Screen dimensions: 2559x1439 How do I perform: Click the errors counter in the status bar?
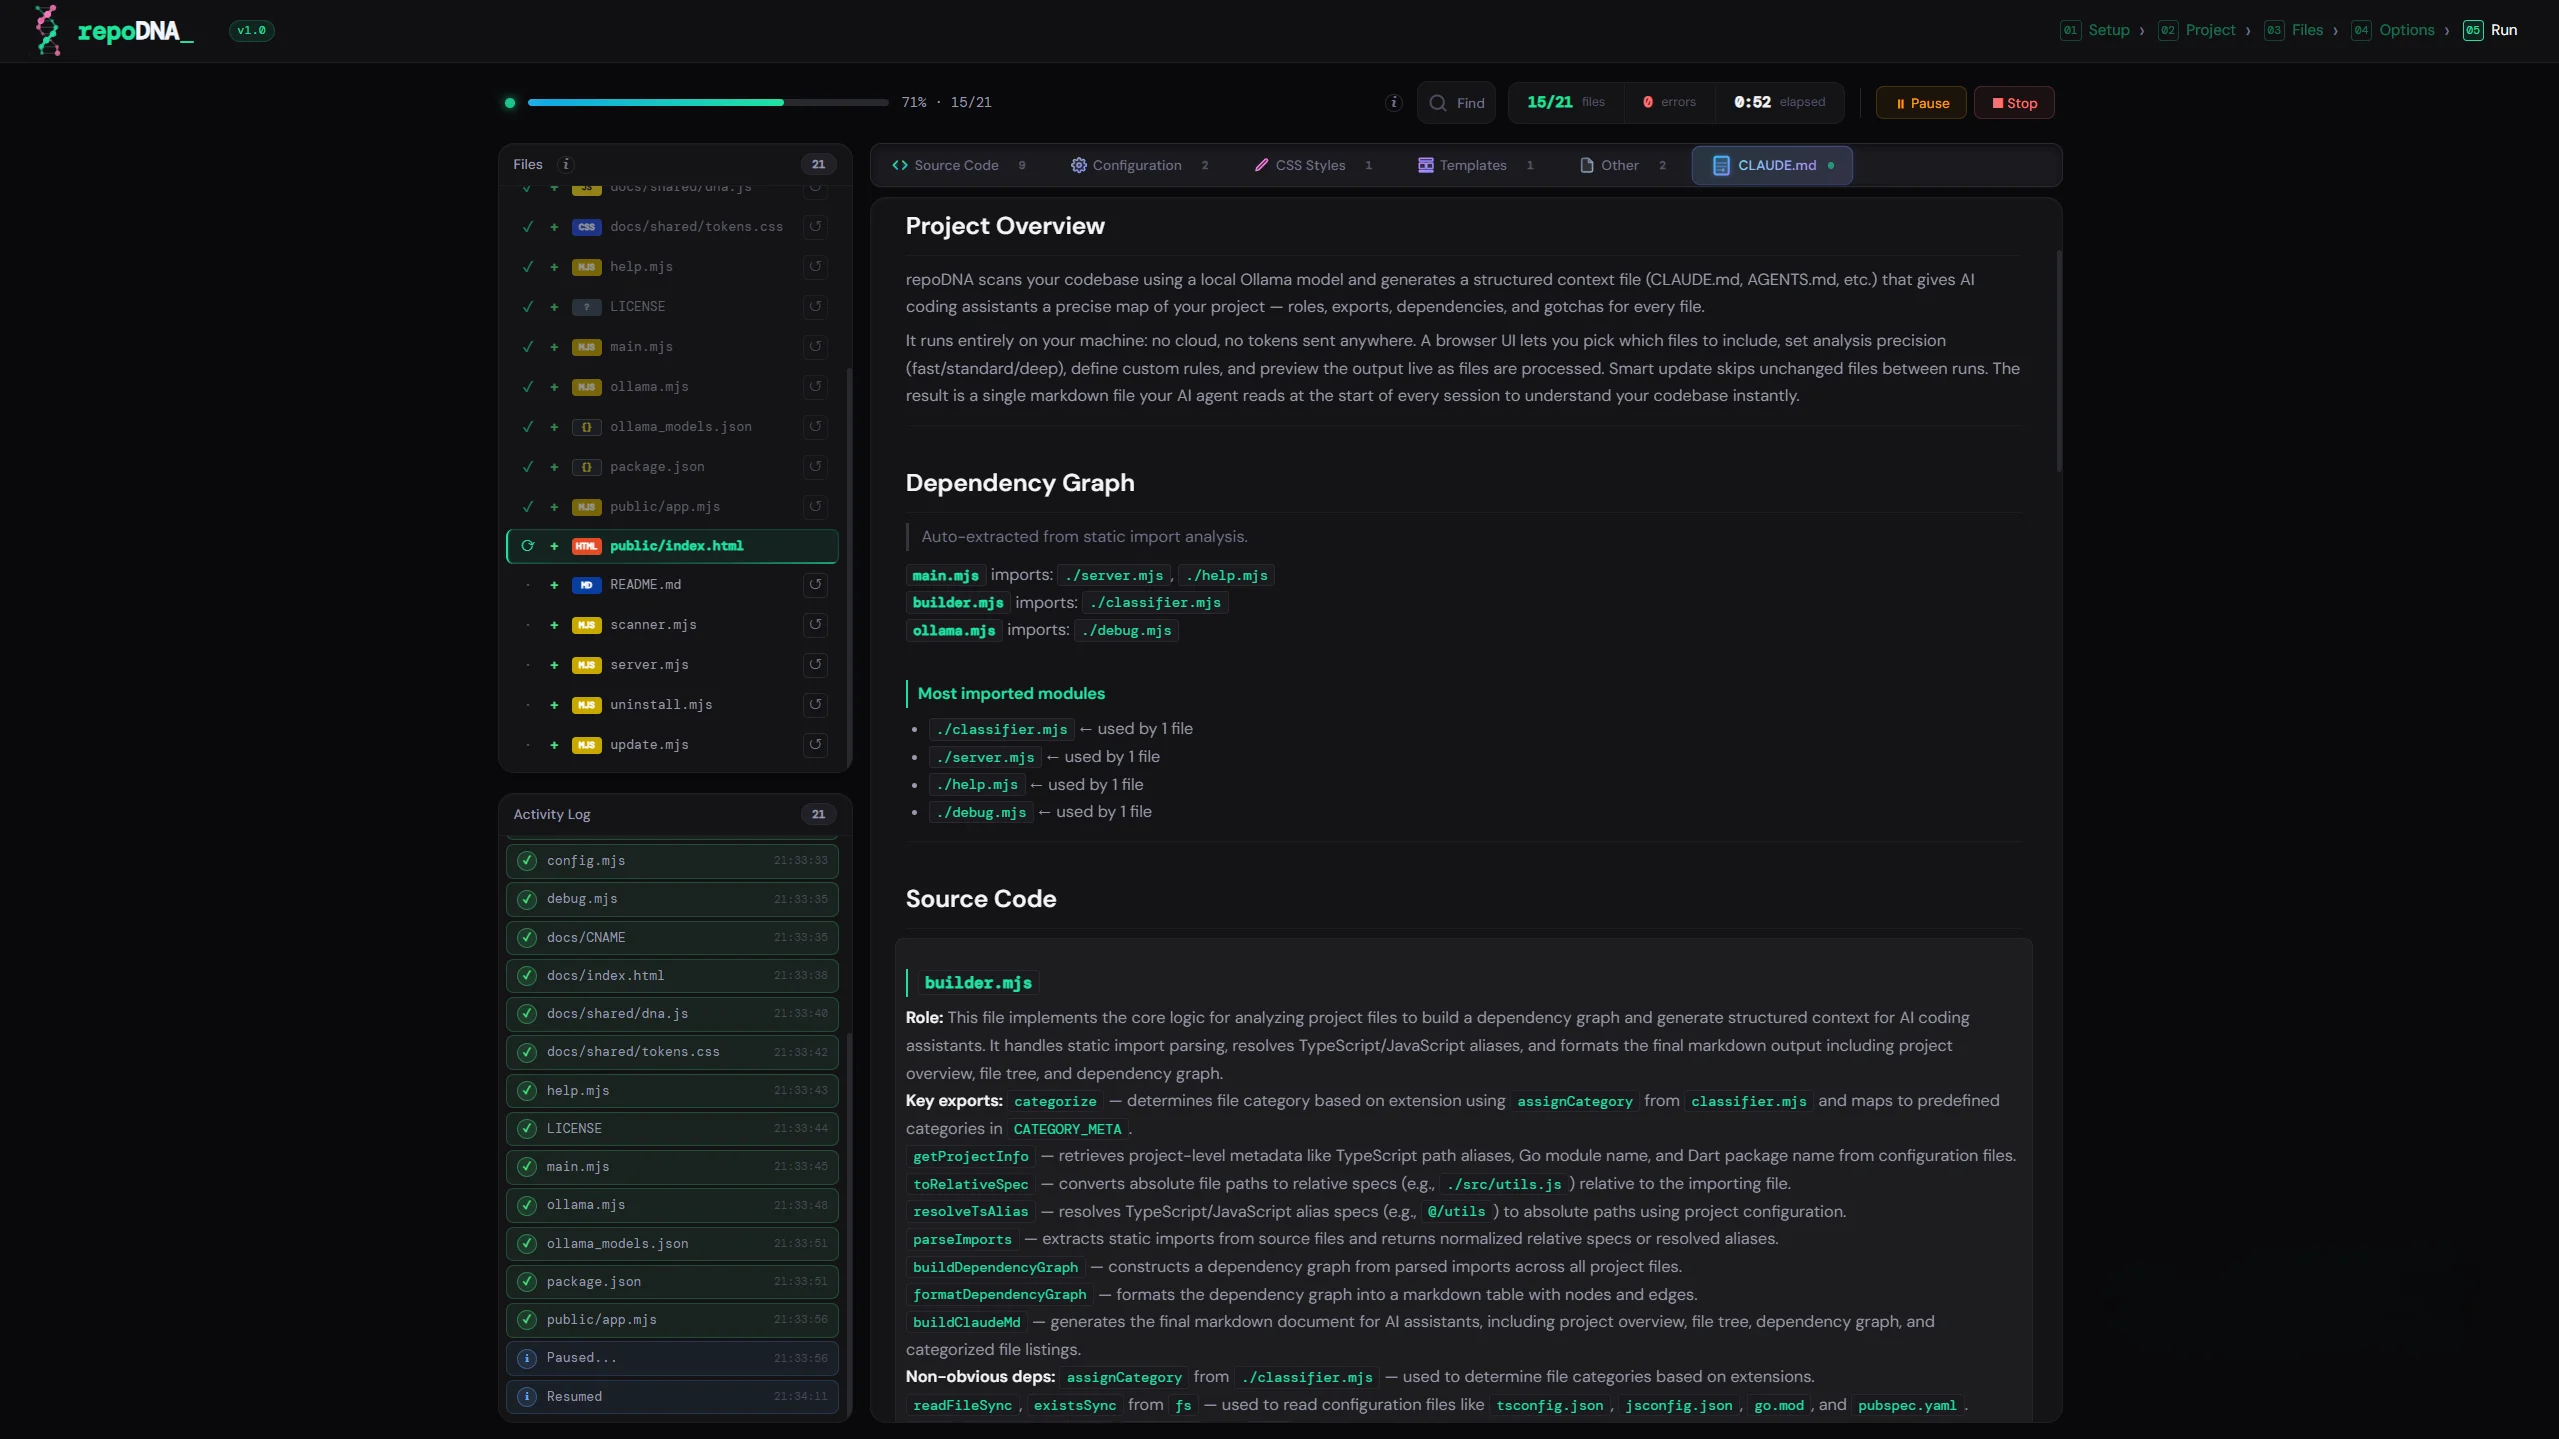(1669, 102)
